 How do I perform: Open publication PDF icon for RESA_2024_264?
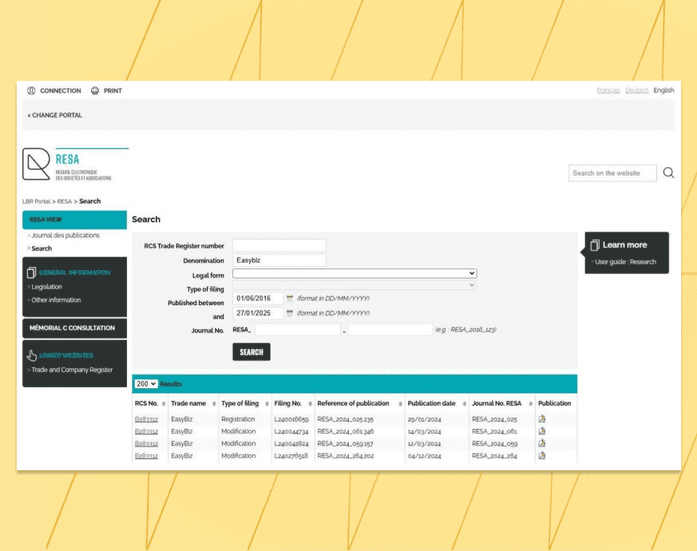coord(542,455)
